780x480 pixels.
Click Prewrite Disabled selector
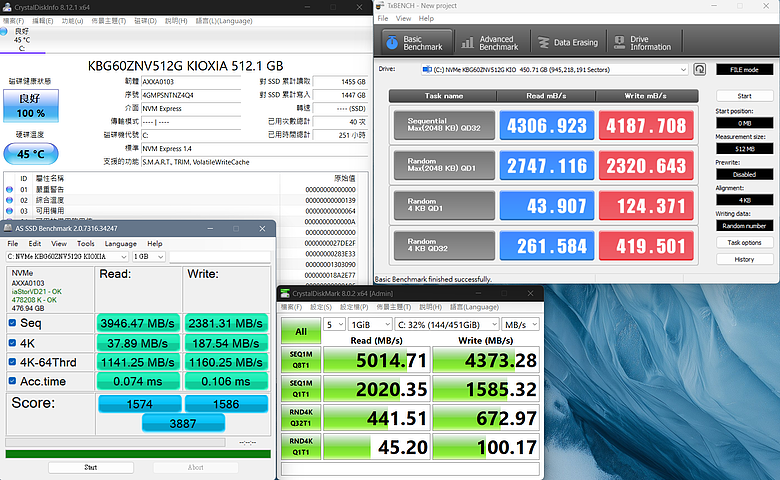pyautogui.click(x=744, y=175)
